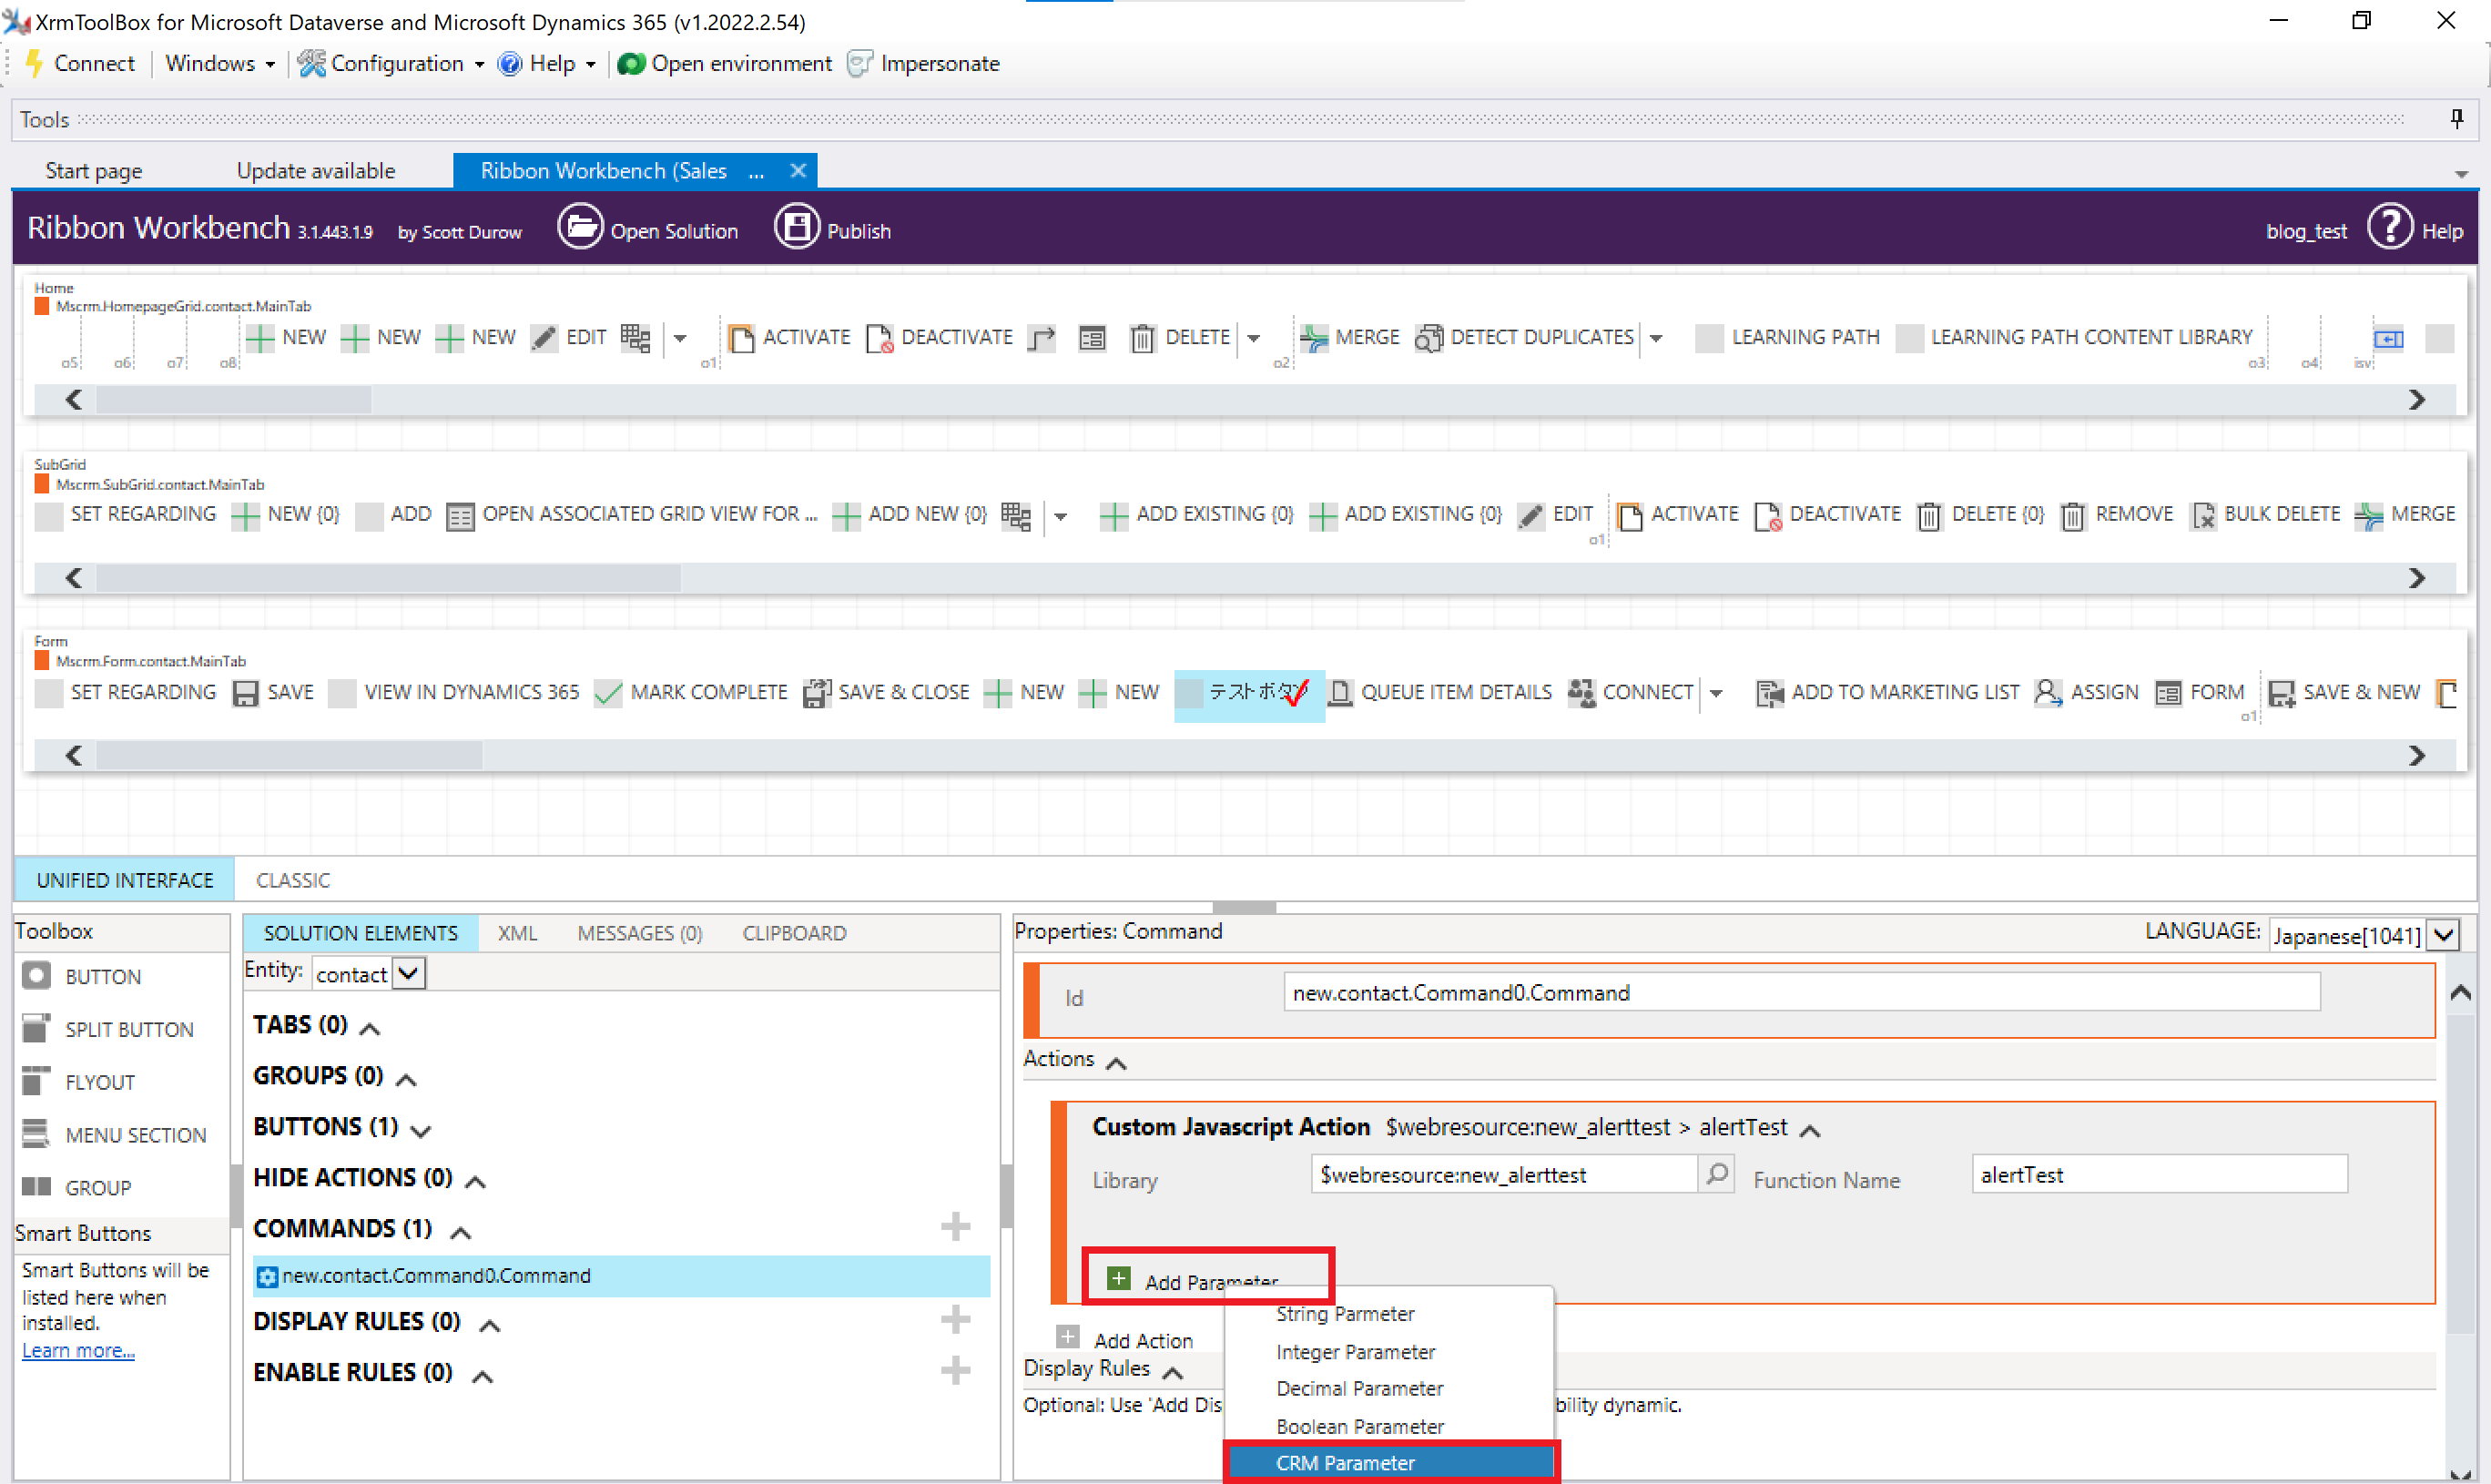Select the Home ribbon DELETE trash button
The height and width of the screenshot is (1484, 2491).
(1179, 338)
